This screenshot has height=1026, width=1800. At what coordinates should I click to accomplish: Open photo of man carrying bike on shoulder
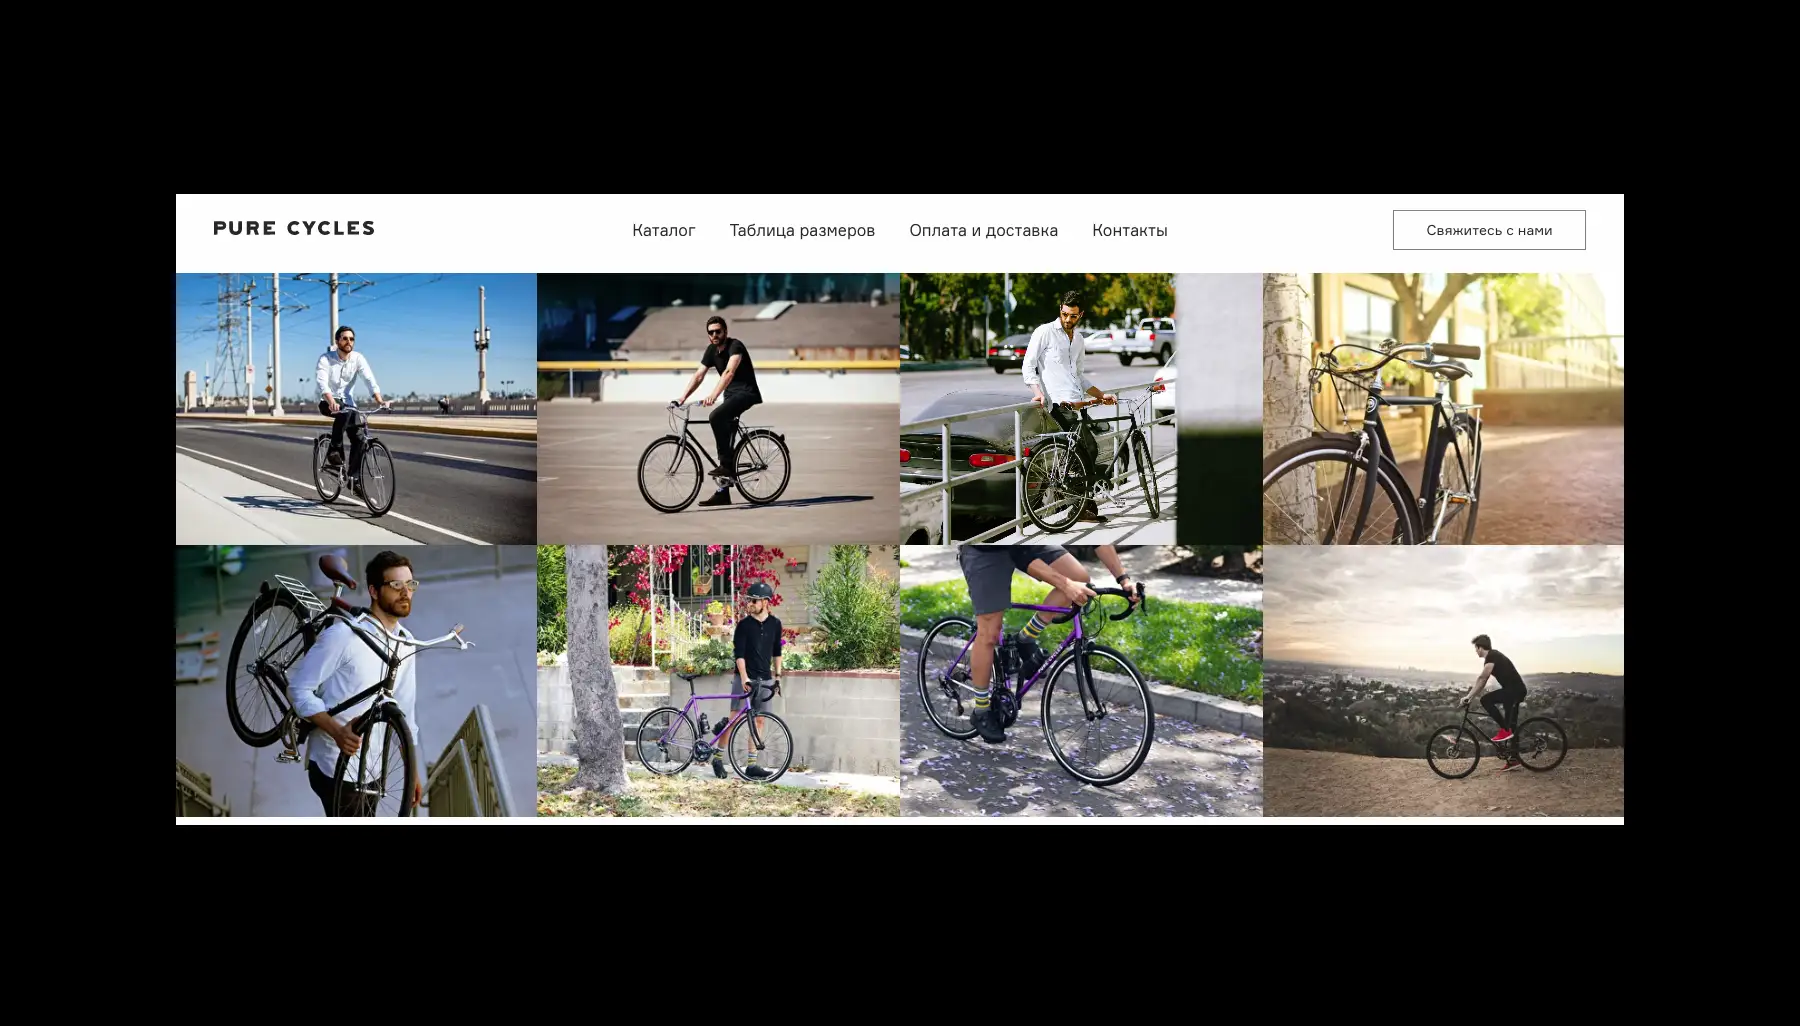tap(356, 681)
